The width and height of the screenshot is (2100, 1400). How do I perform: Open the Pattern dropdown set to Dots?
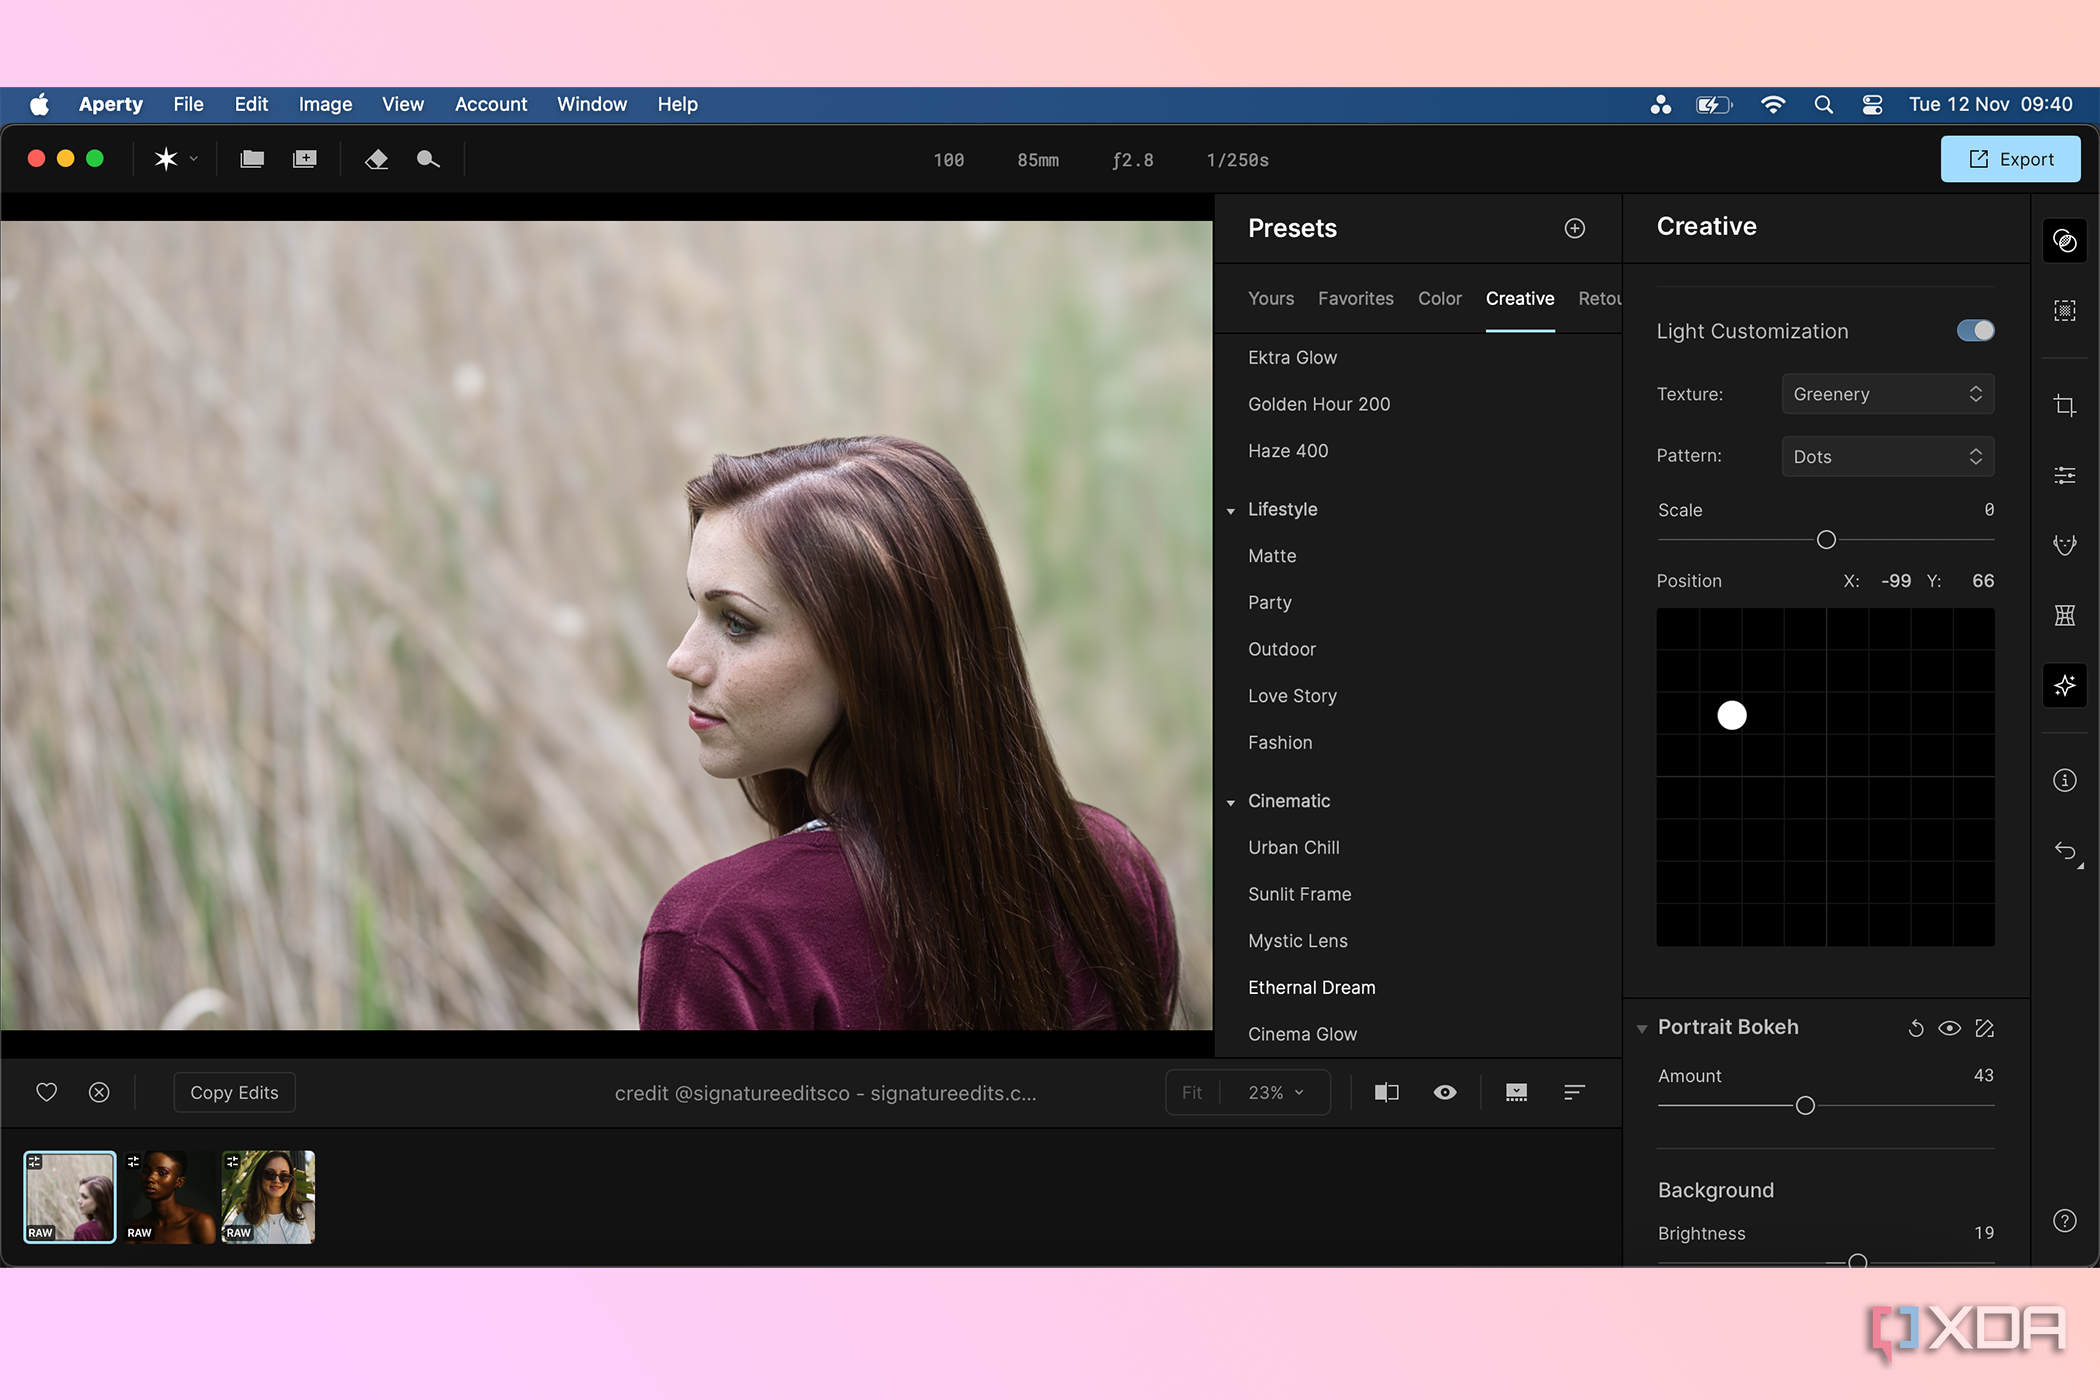pyautogui.click(x=1887, y=456)
